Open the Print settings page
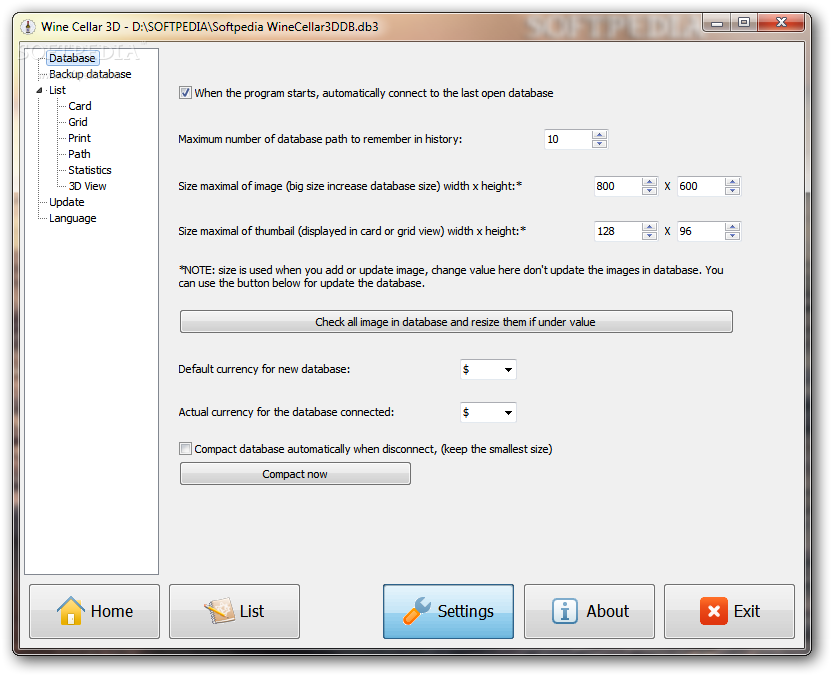The height and width of the screenshot is (676, 832). click(79, 138)
